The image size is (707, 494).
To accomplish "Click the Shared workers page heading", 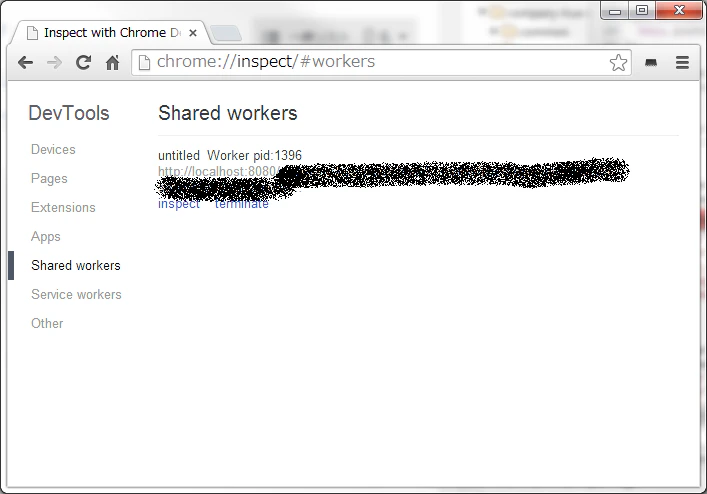I will coord(228,113).
